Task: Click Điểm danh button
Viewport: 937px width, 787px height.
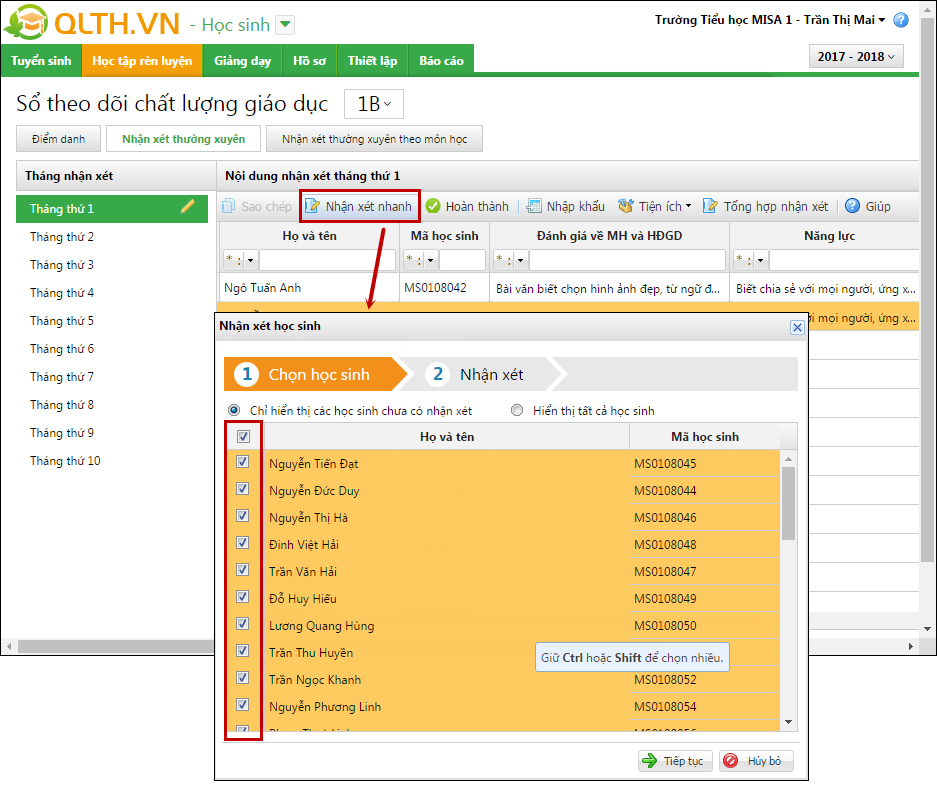Action: [59, 139]
